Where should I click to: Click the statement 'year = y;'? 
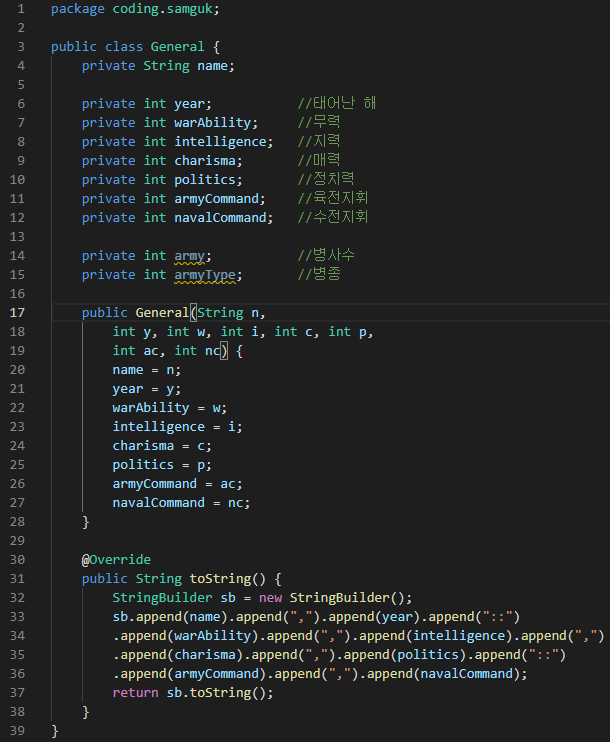point(147,389)
